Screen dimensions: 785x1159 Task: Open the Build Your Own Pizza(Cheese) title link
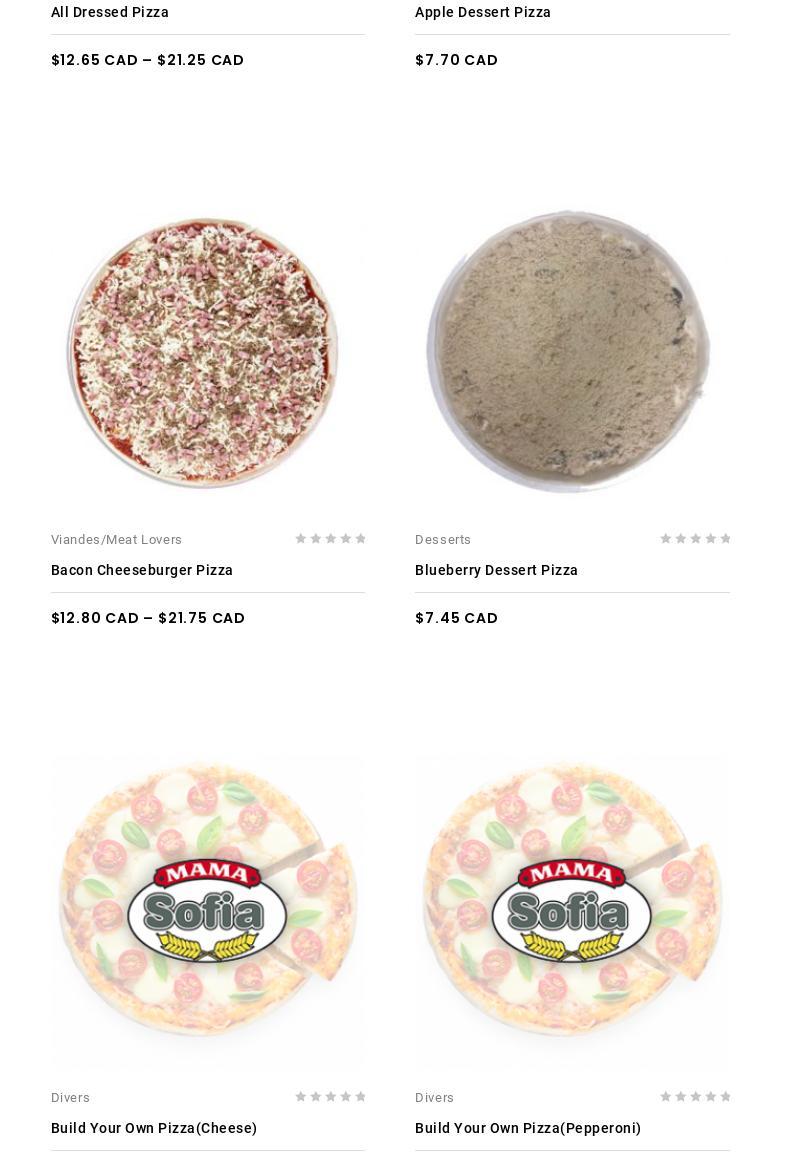coord(154,1128)
